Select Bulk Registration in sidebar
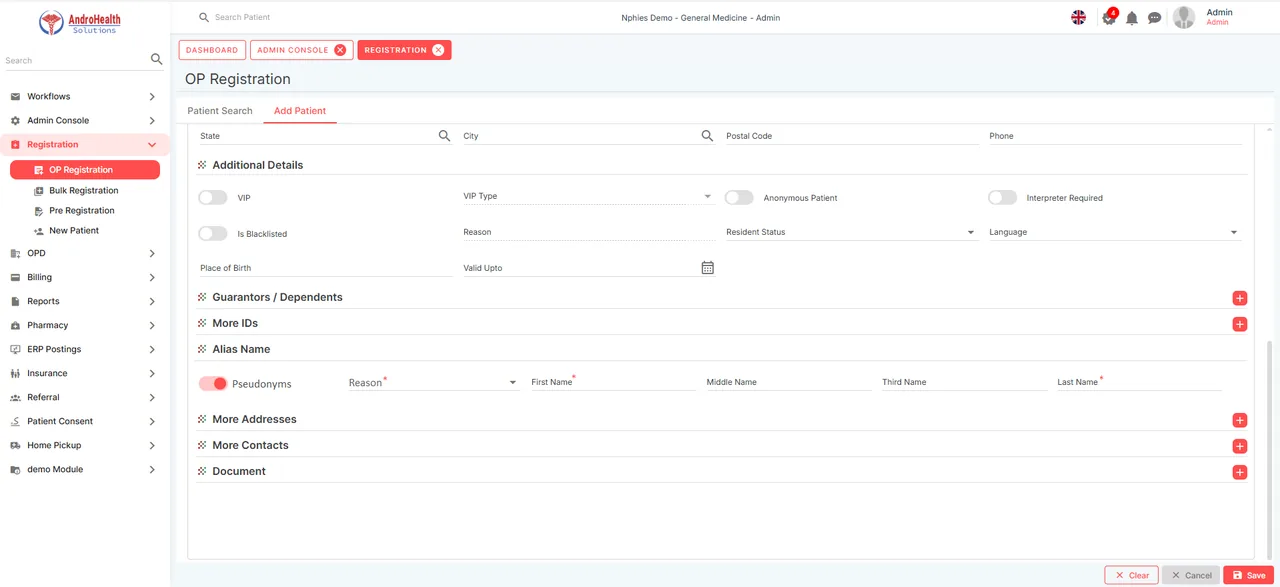The image size is (1280, 587). (83, 191)
